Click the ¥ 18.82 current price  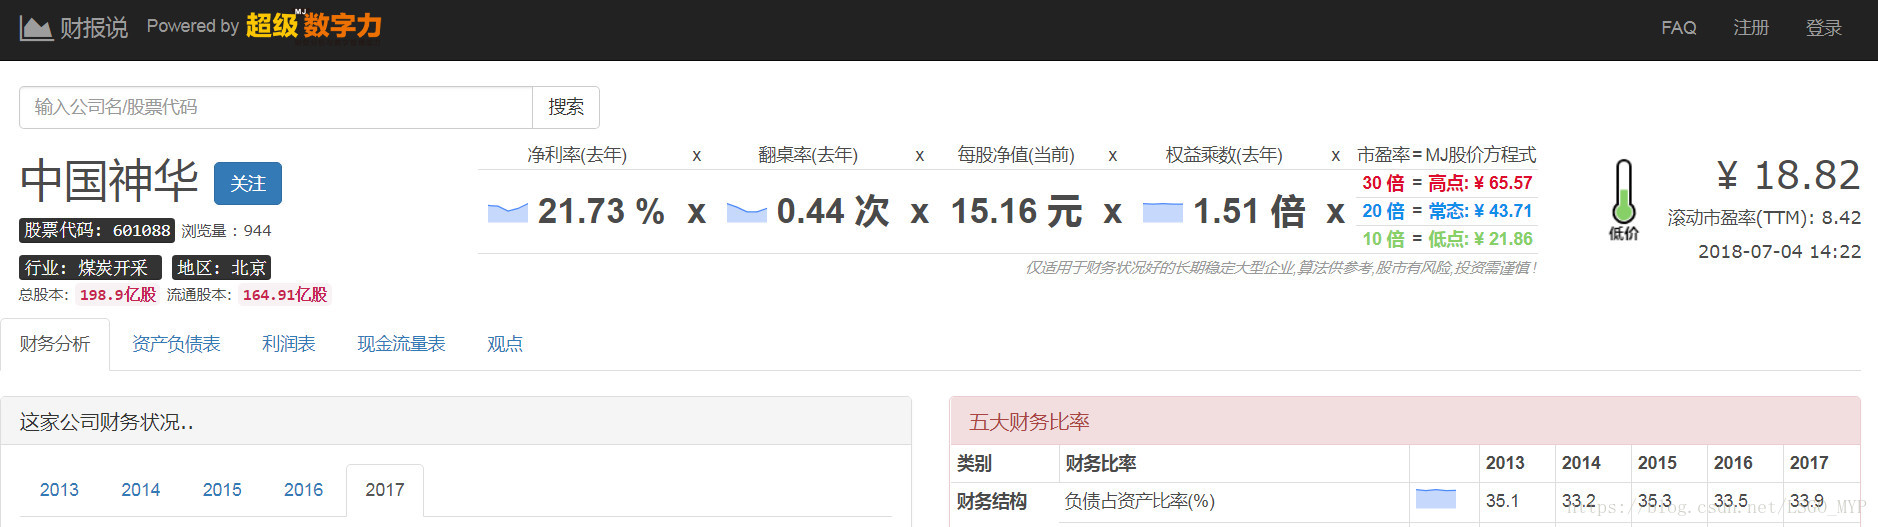click(1788, 175)
